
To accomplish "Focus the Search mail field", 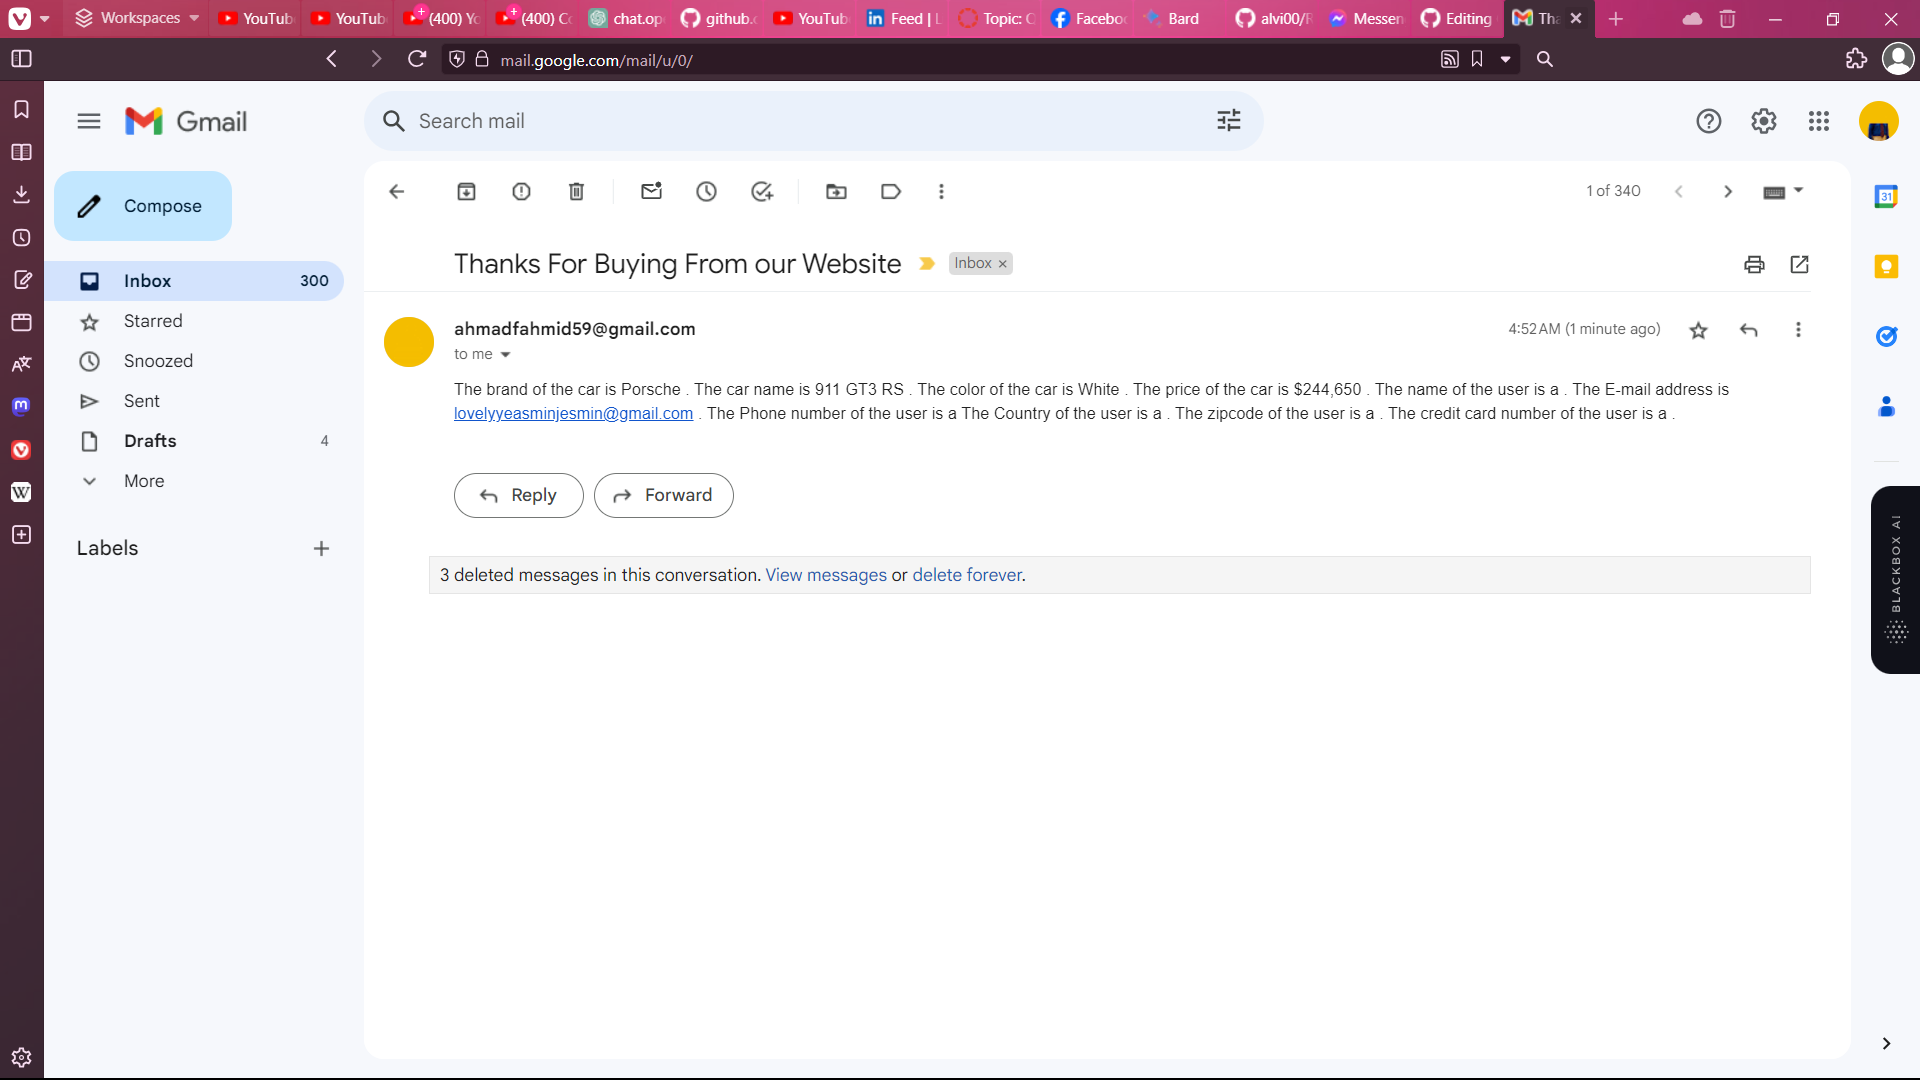I will click(800, 121).
